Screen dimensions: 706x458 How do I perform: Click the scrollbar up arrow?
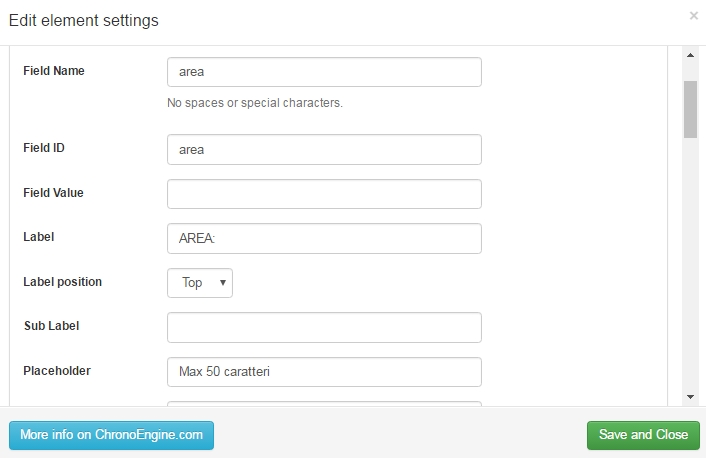tap(690, 55)
